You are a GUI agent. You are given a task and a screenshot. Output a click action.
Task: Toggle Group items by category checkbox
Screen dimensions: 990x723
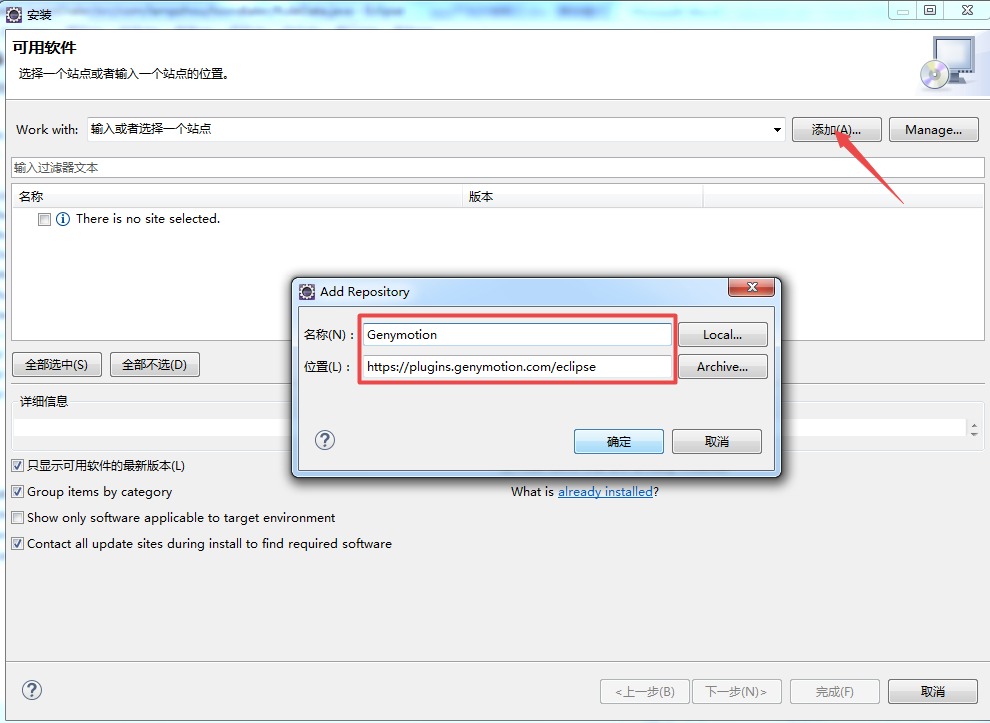18,491
